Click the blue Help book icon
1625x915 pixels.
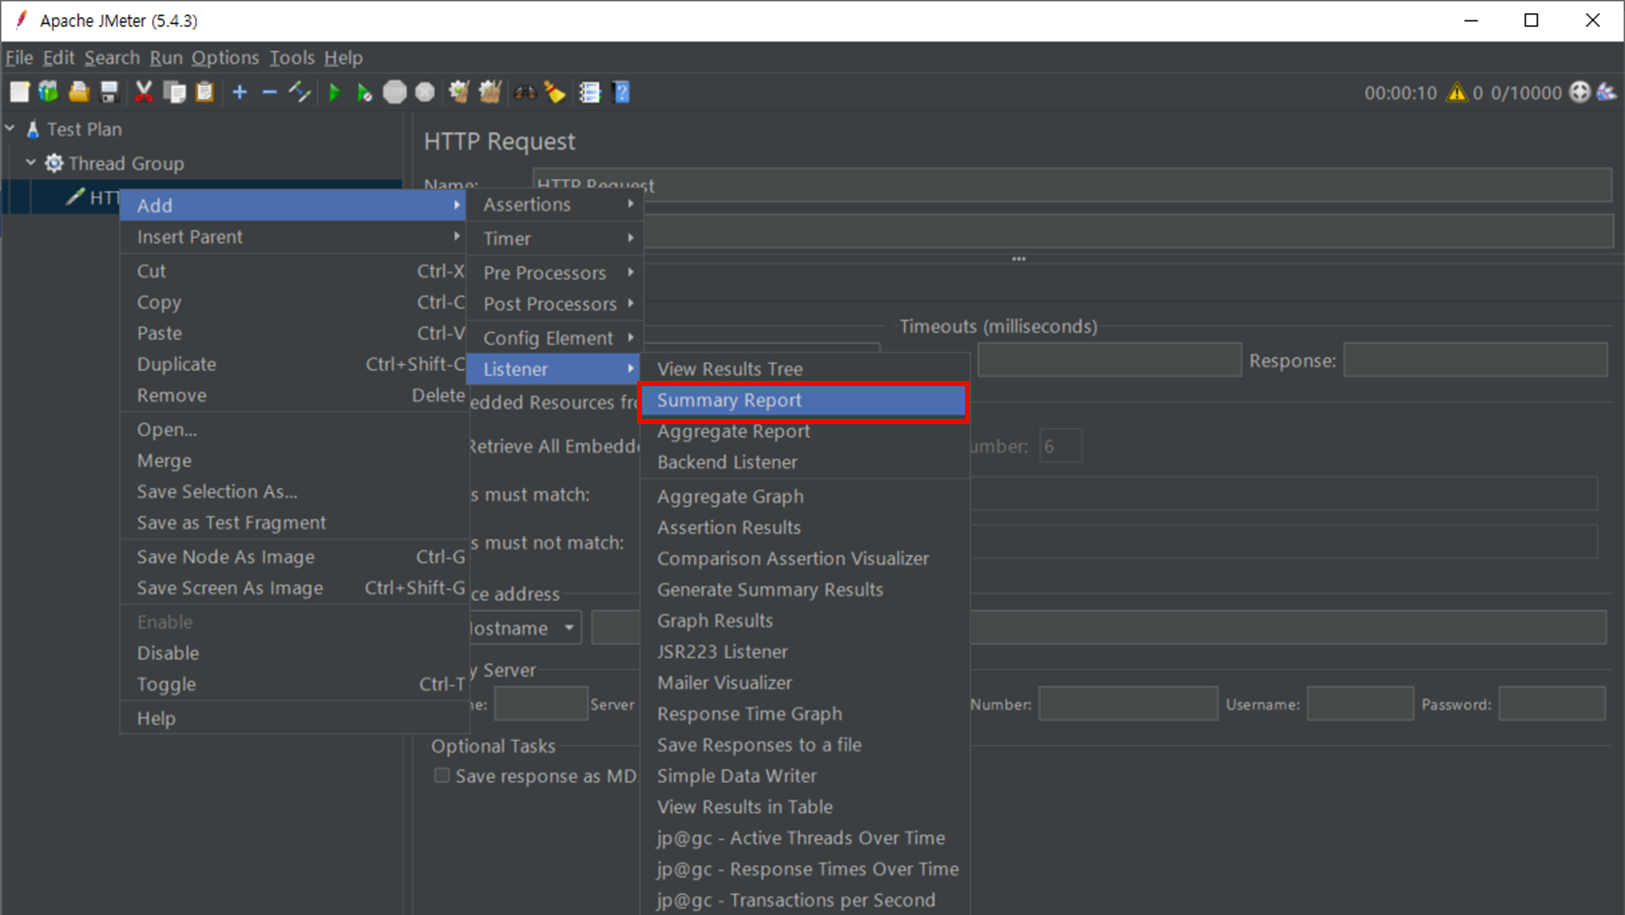pos(622,92)
